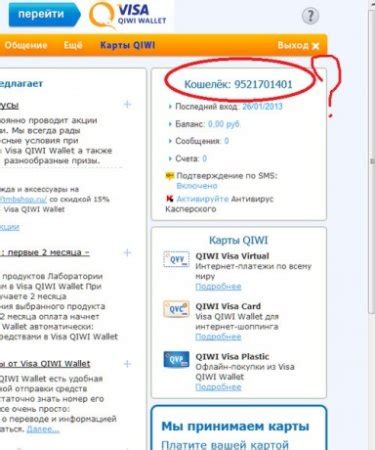Open Подробнее link under QIWI Visa Plastic
Viewport: 375px width, 450px height.
coord(218,387)
